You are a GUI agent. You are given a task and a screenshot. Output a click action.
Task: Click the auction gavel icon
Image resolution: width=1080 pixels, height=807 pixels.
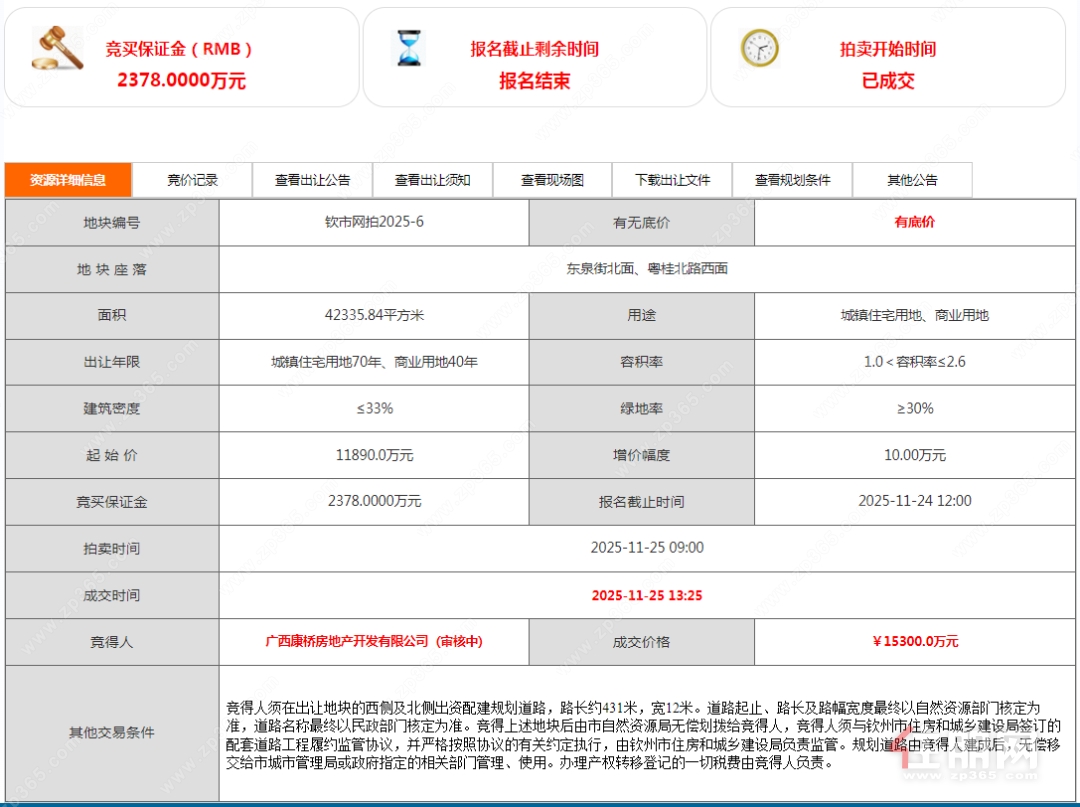click(x=57, y=49)
